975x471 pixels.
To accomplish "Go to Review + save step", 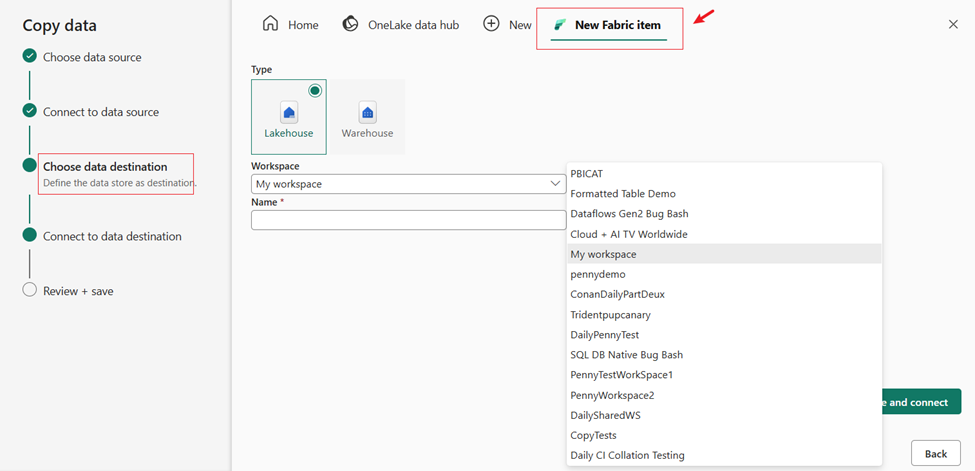I will pos(78,291).
